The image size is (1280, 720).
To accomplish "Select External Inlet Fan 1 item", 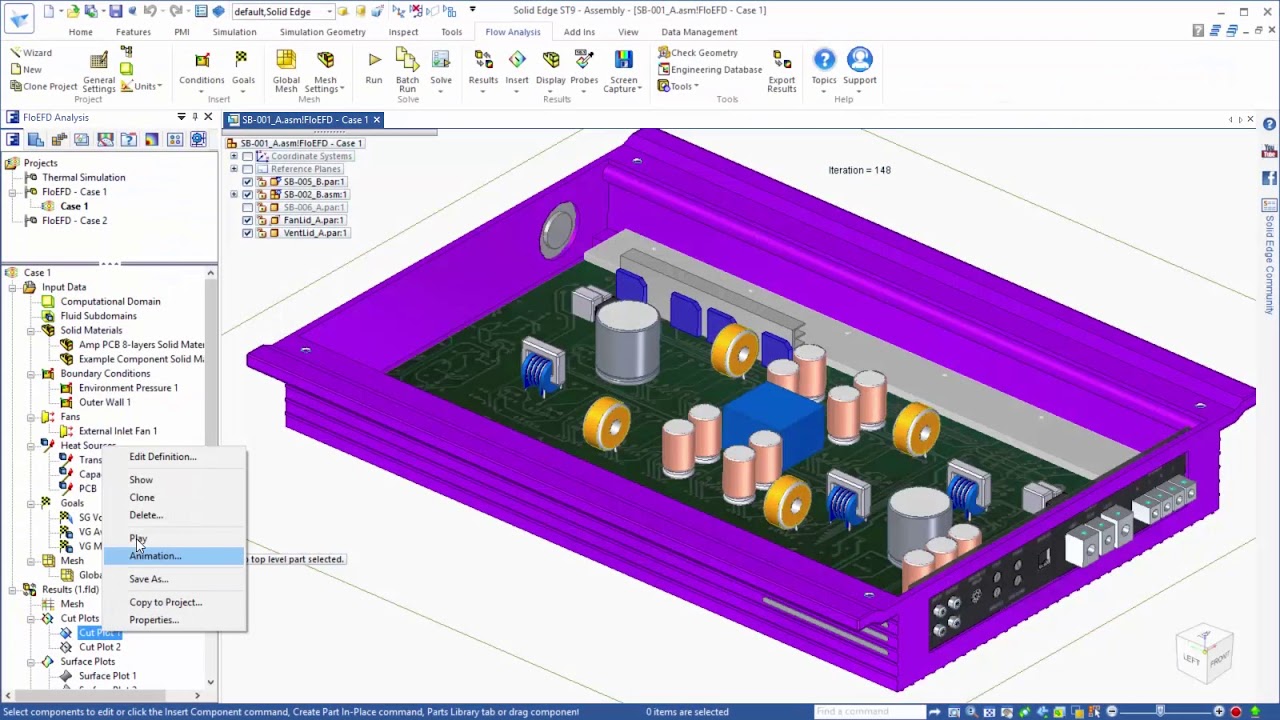I will [118, 431].
